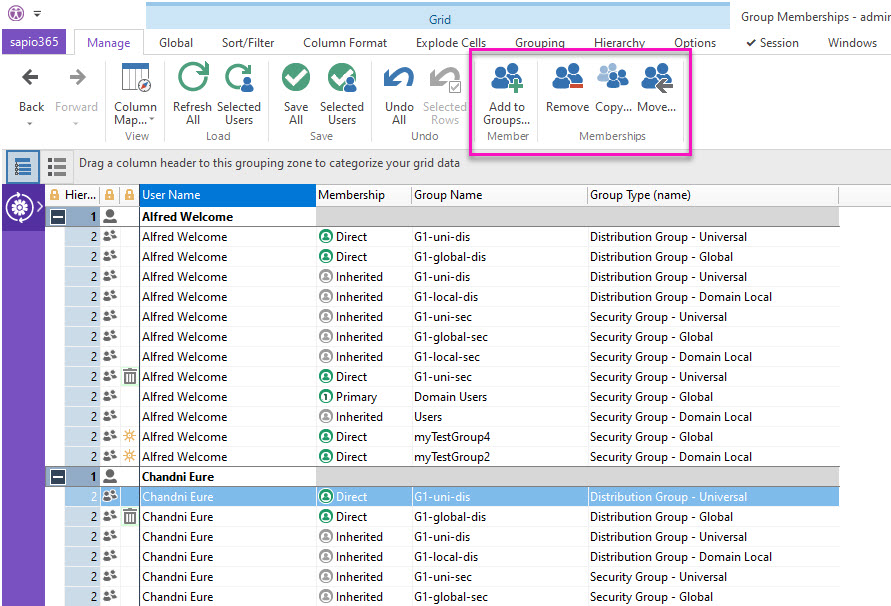Expand the Column Map dropdown arrow
The image size is (891, 606).
[152, 119]
